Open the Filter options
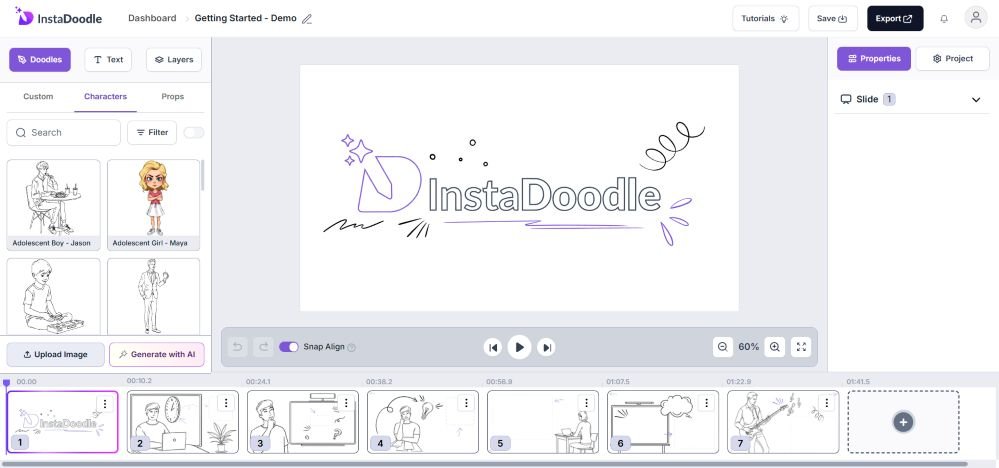The image size is (999, 468). [x=152, y=132]
